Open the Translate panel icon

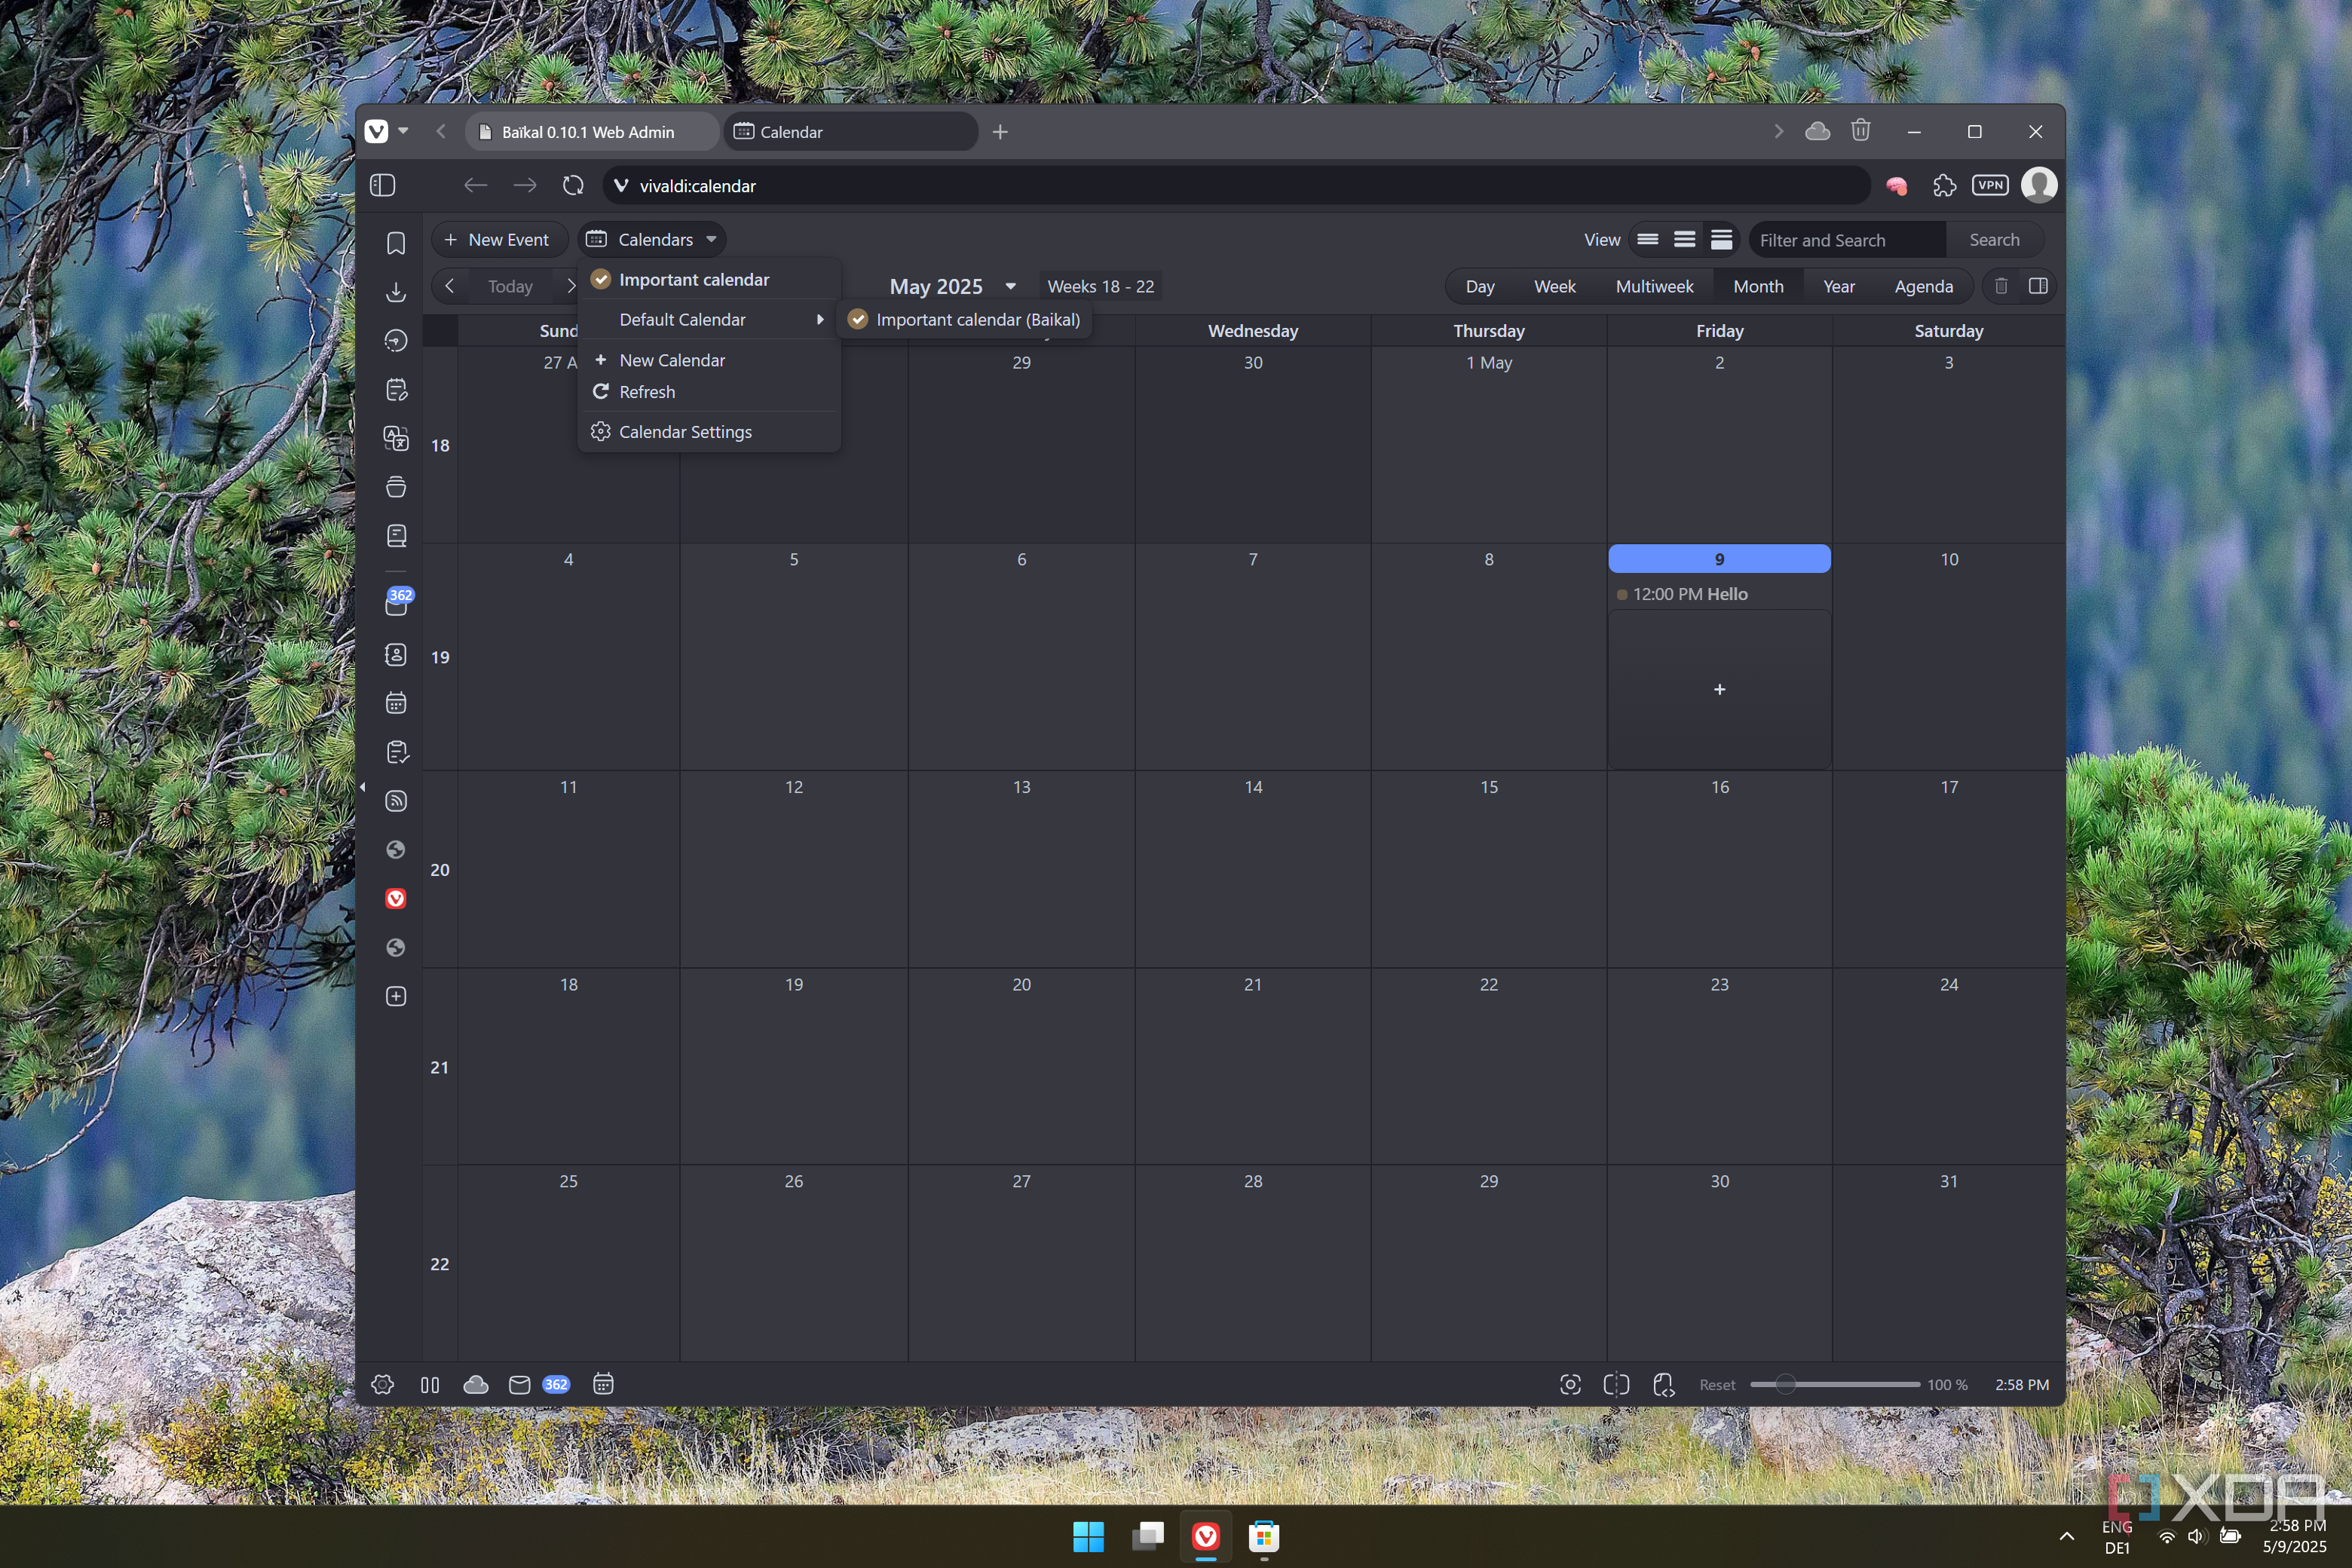tap(396, 438)
